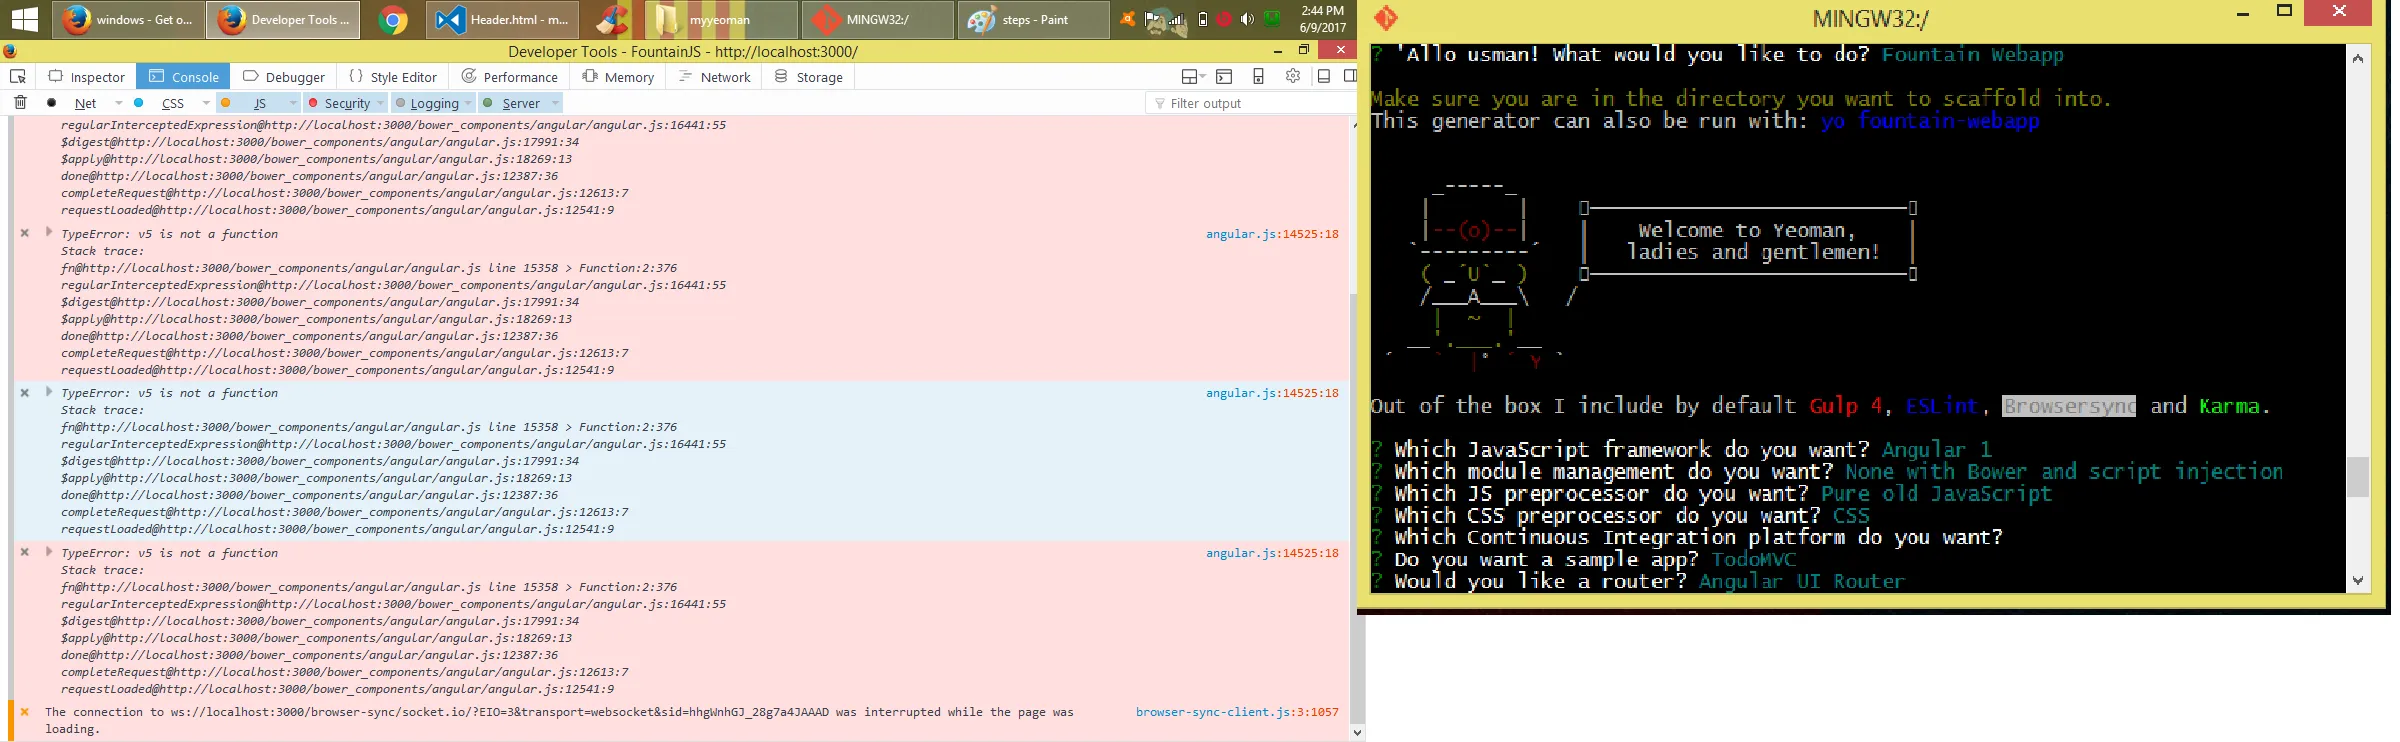
Task: Select the Console tab
Action: point(183,77)
